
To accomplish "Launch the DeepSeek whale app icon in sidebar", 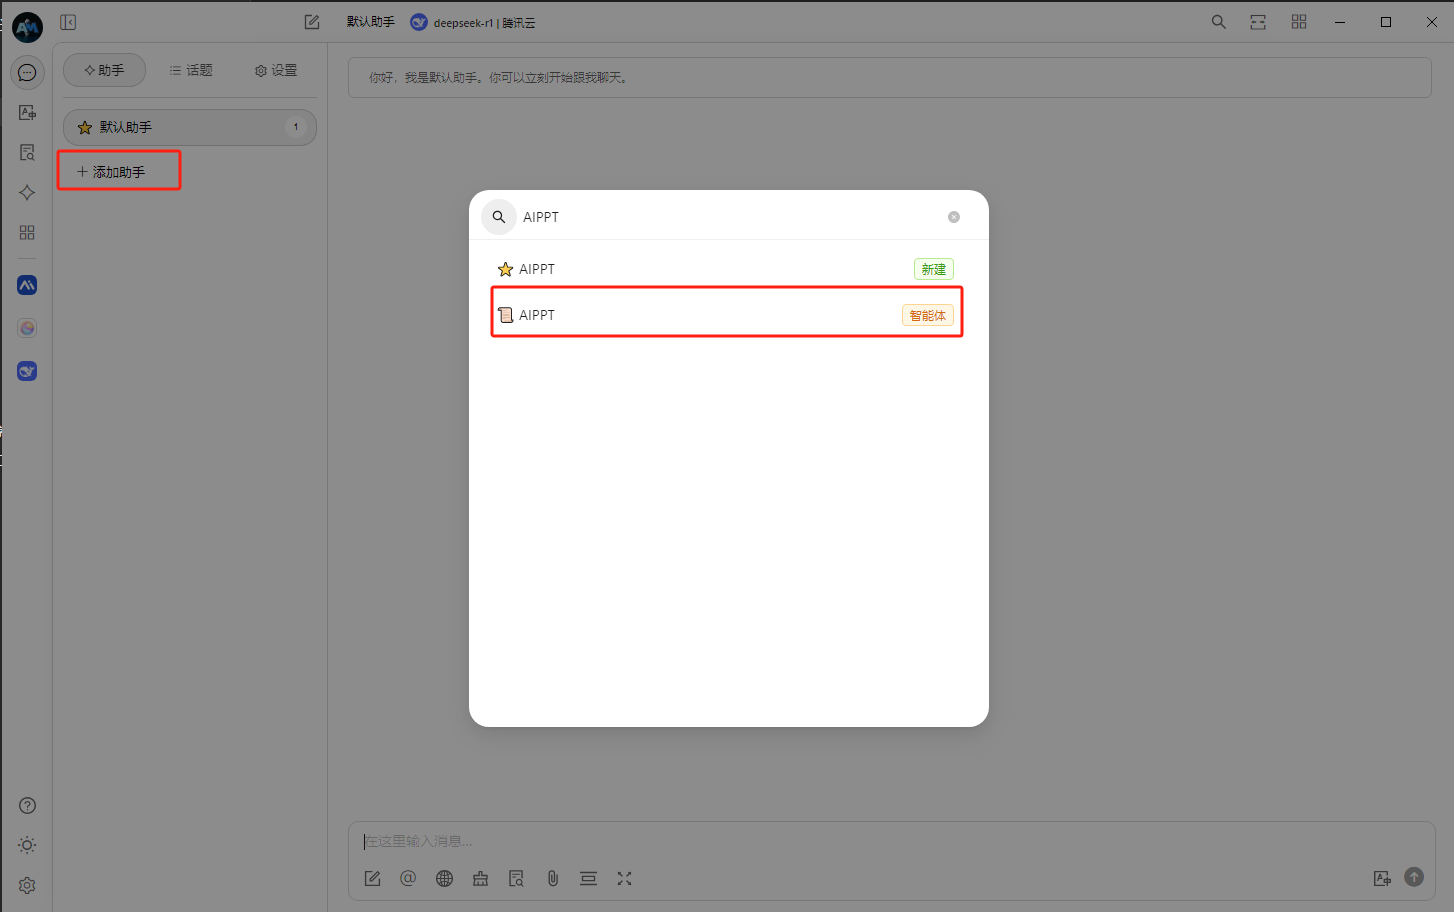I will click(27, 371).
